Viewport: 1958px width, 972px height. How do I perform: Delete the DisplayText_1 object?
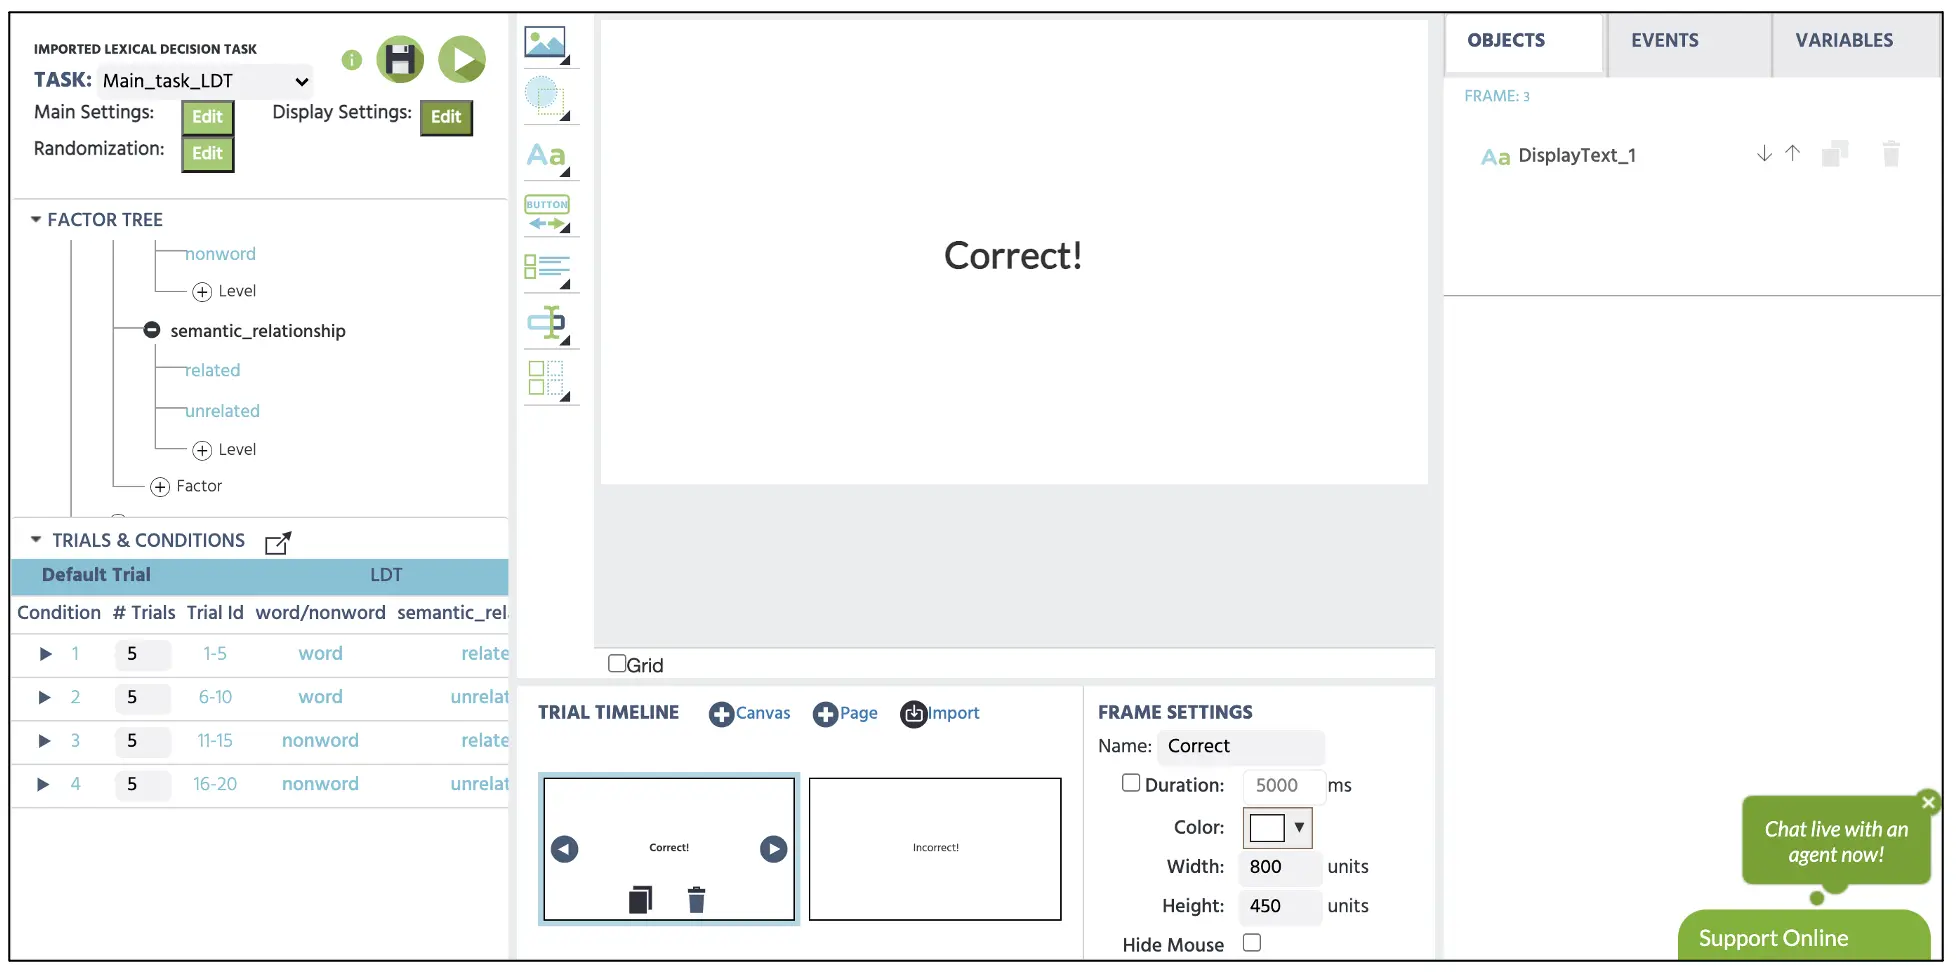pyautogui.click(x=1891, y=154)
